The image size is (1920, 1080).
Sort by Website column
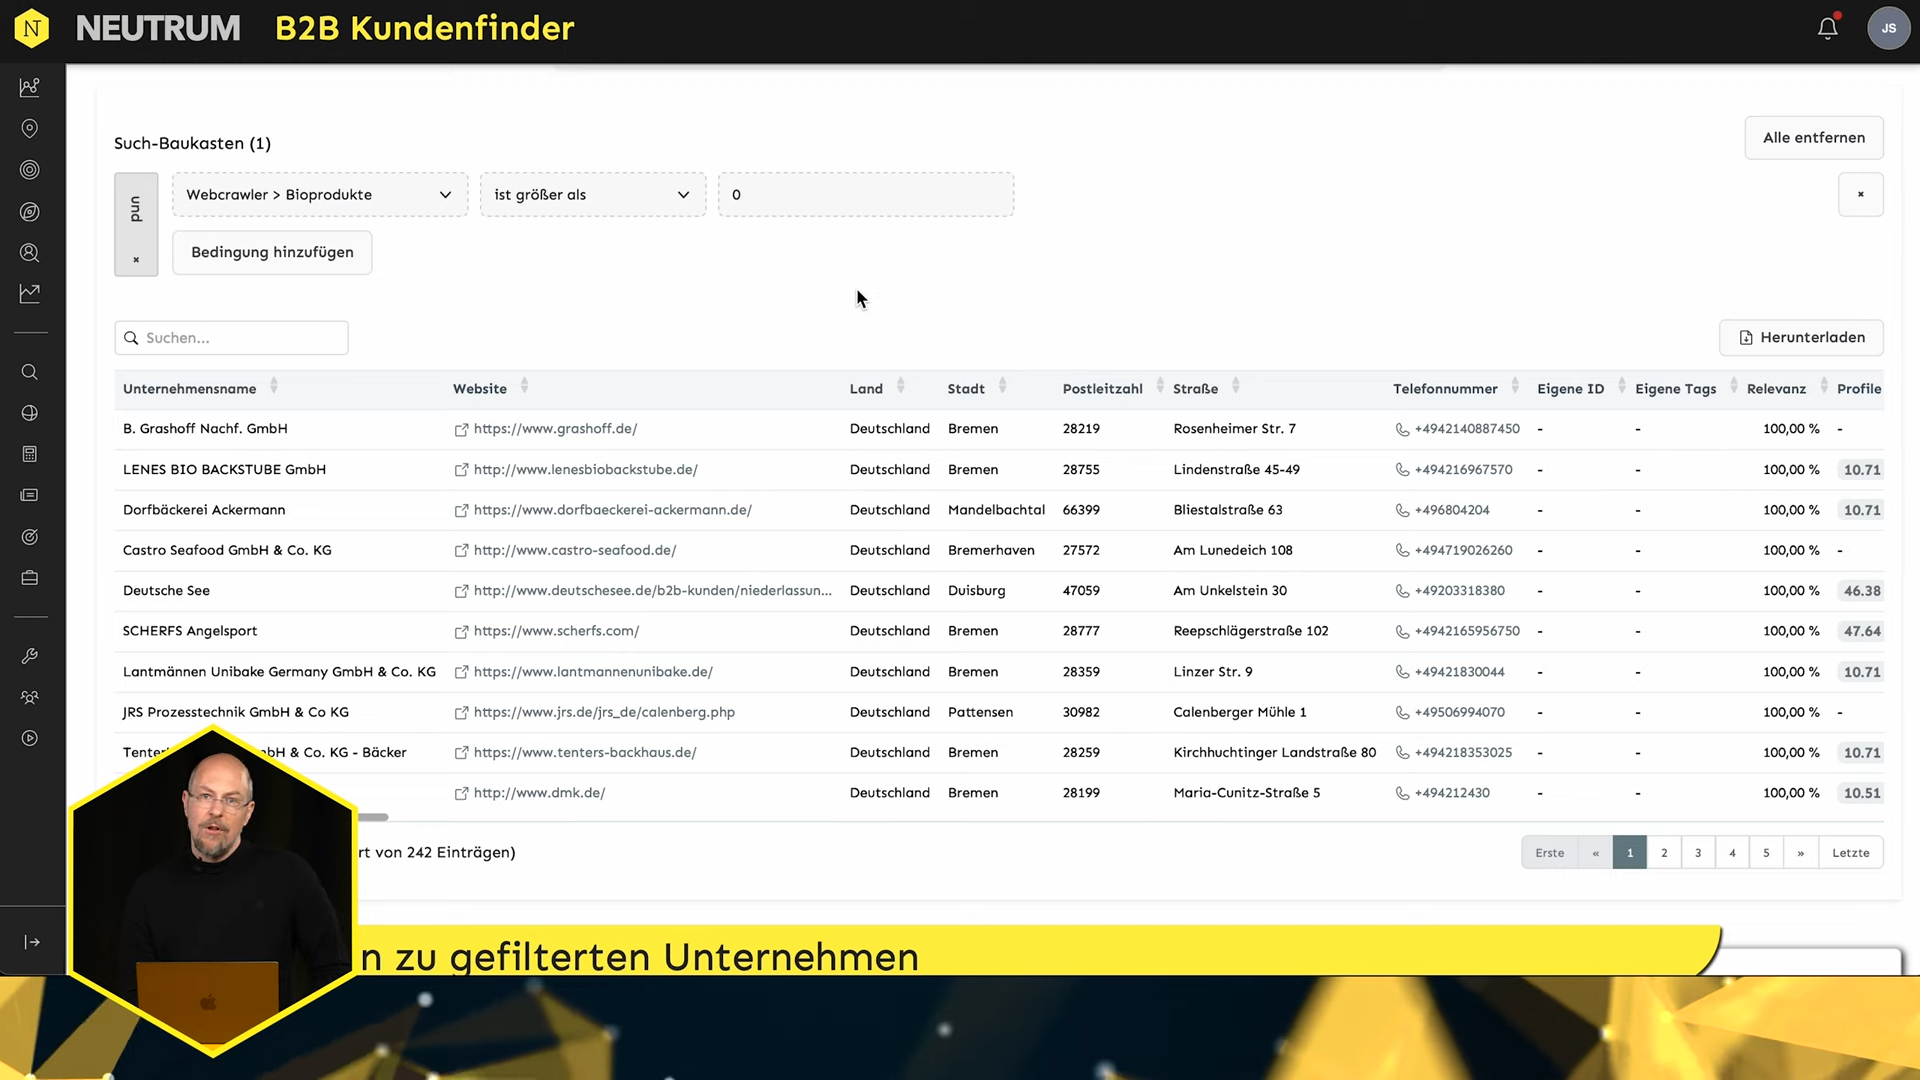pos(524,387)
